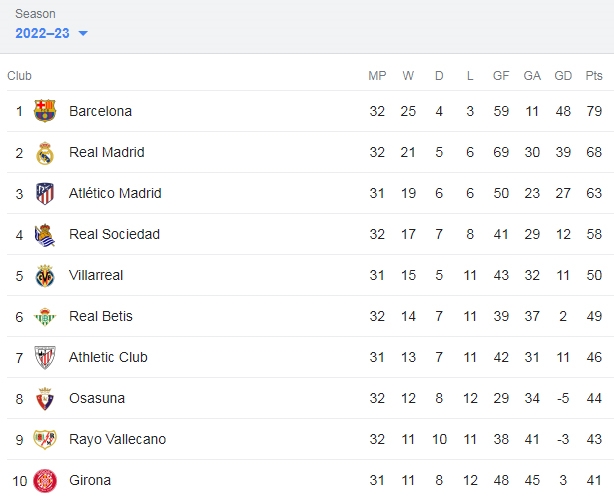Click the Osasuna club crest
Image resolution: width=614 pixels, height=500 pixels.
(x=45, y=399)
